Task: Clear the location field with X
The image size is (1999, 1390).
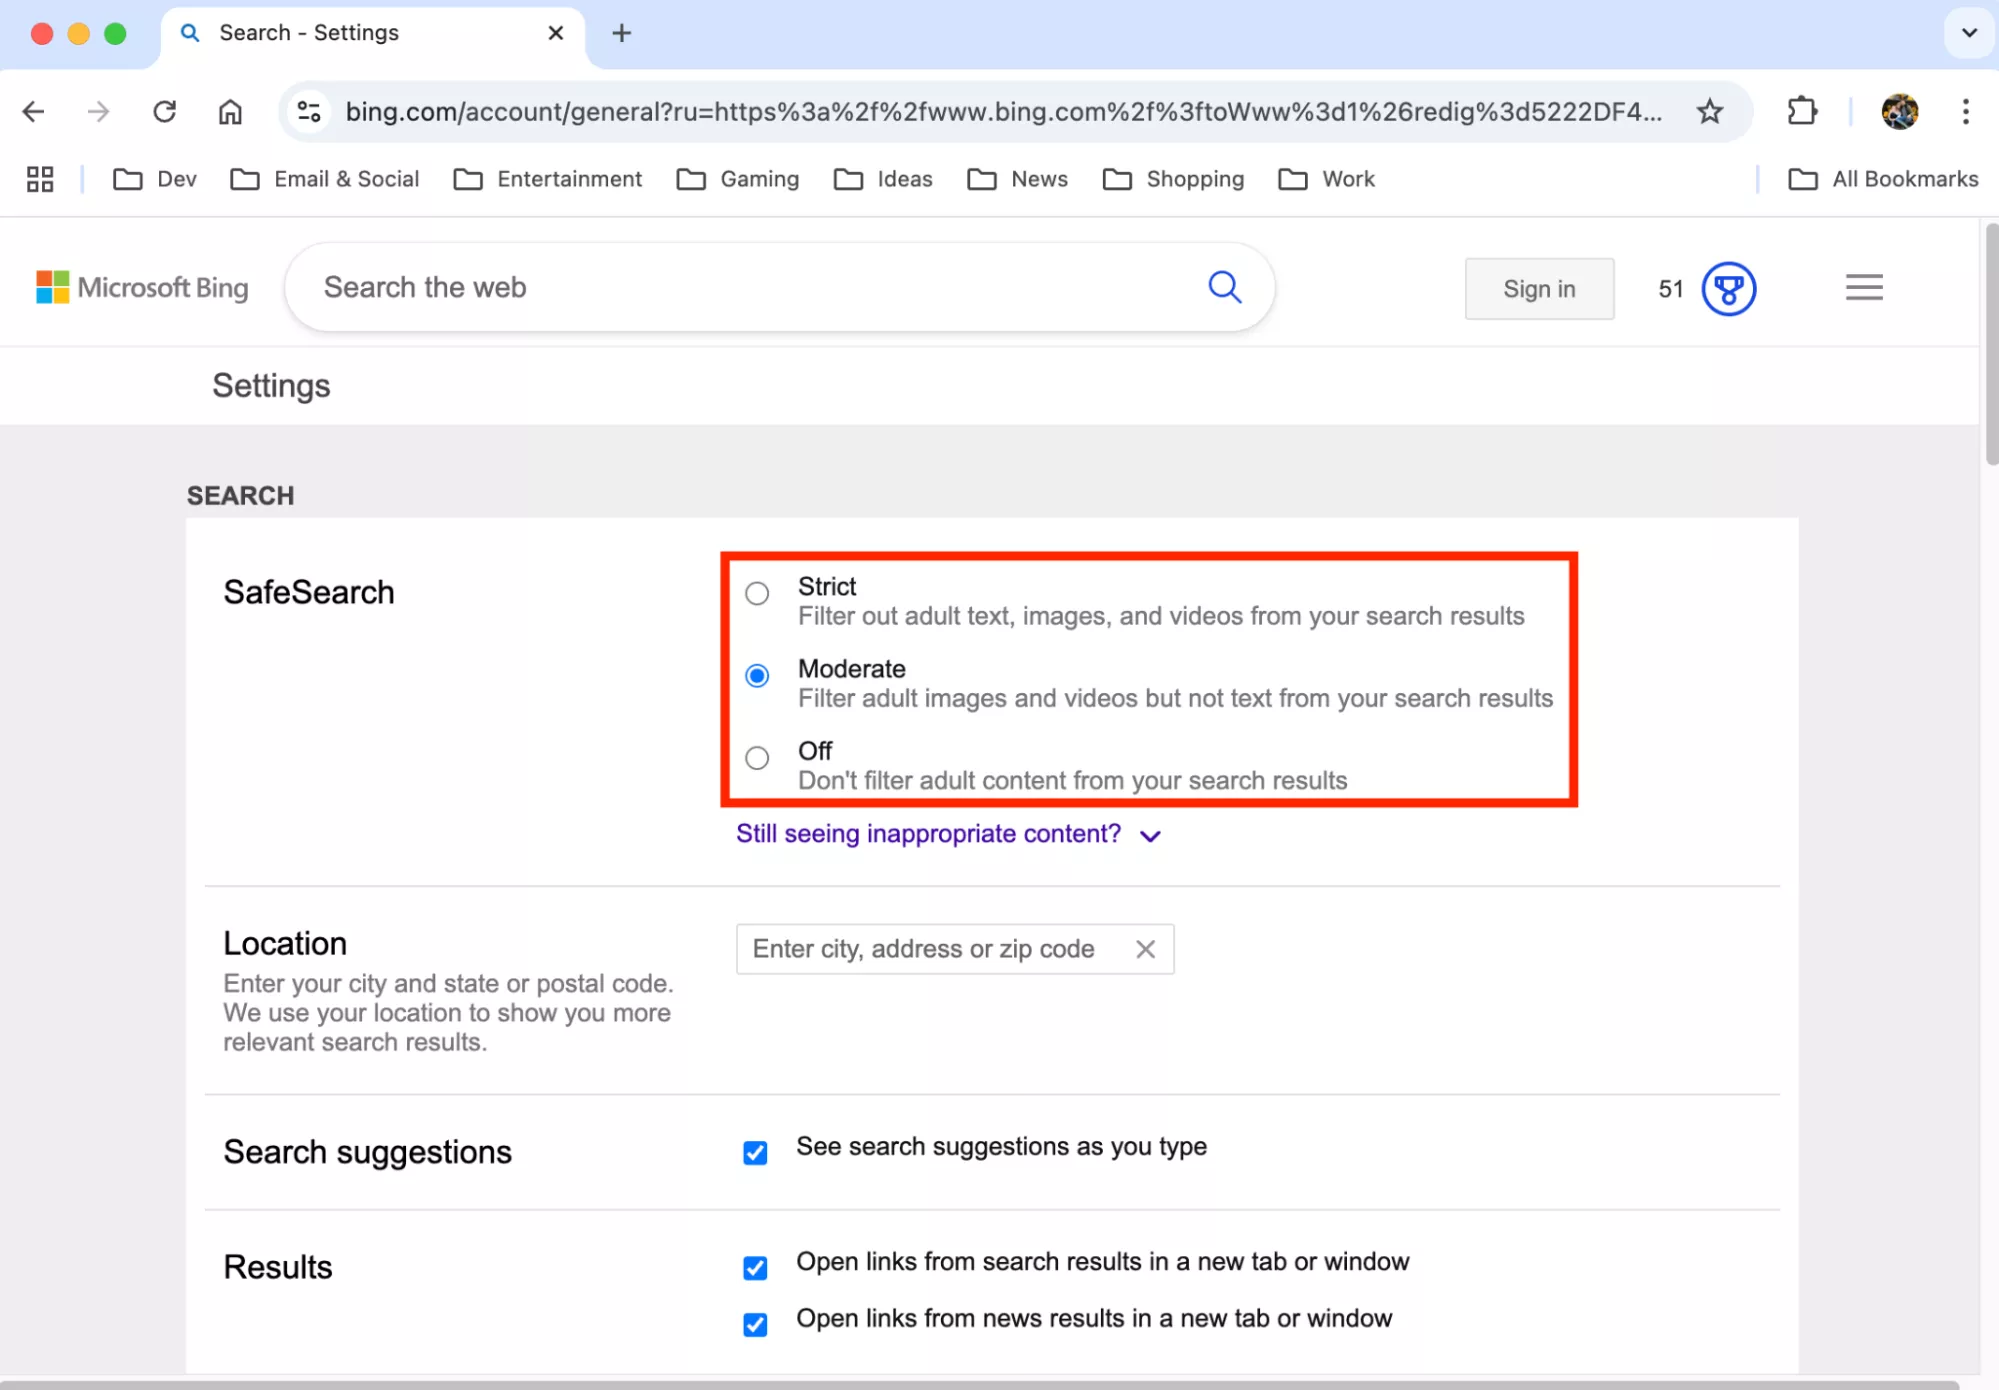Action: point(1145,949)
